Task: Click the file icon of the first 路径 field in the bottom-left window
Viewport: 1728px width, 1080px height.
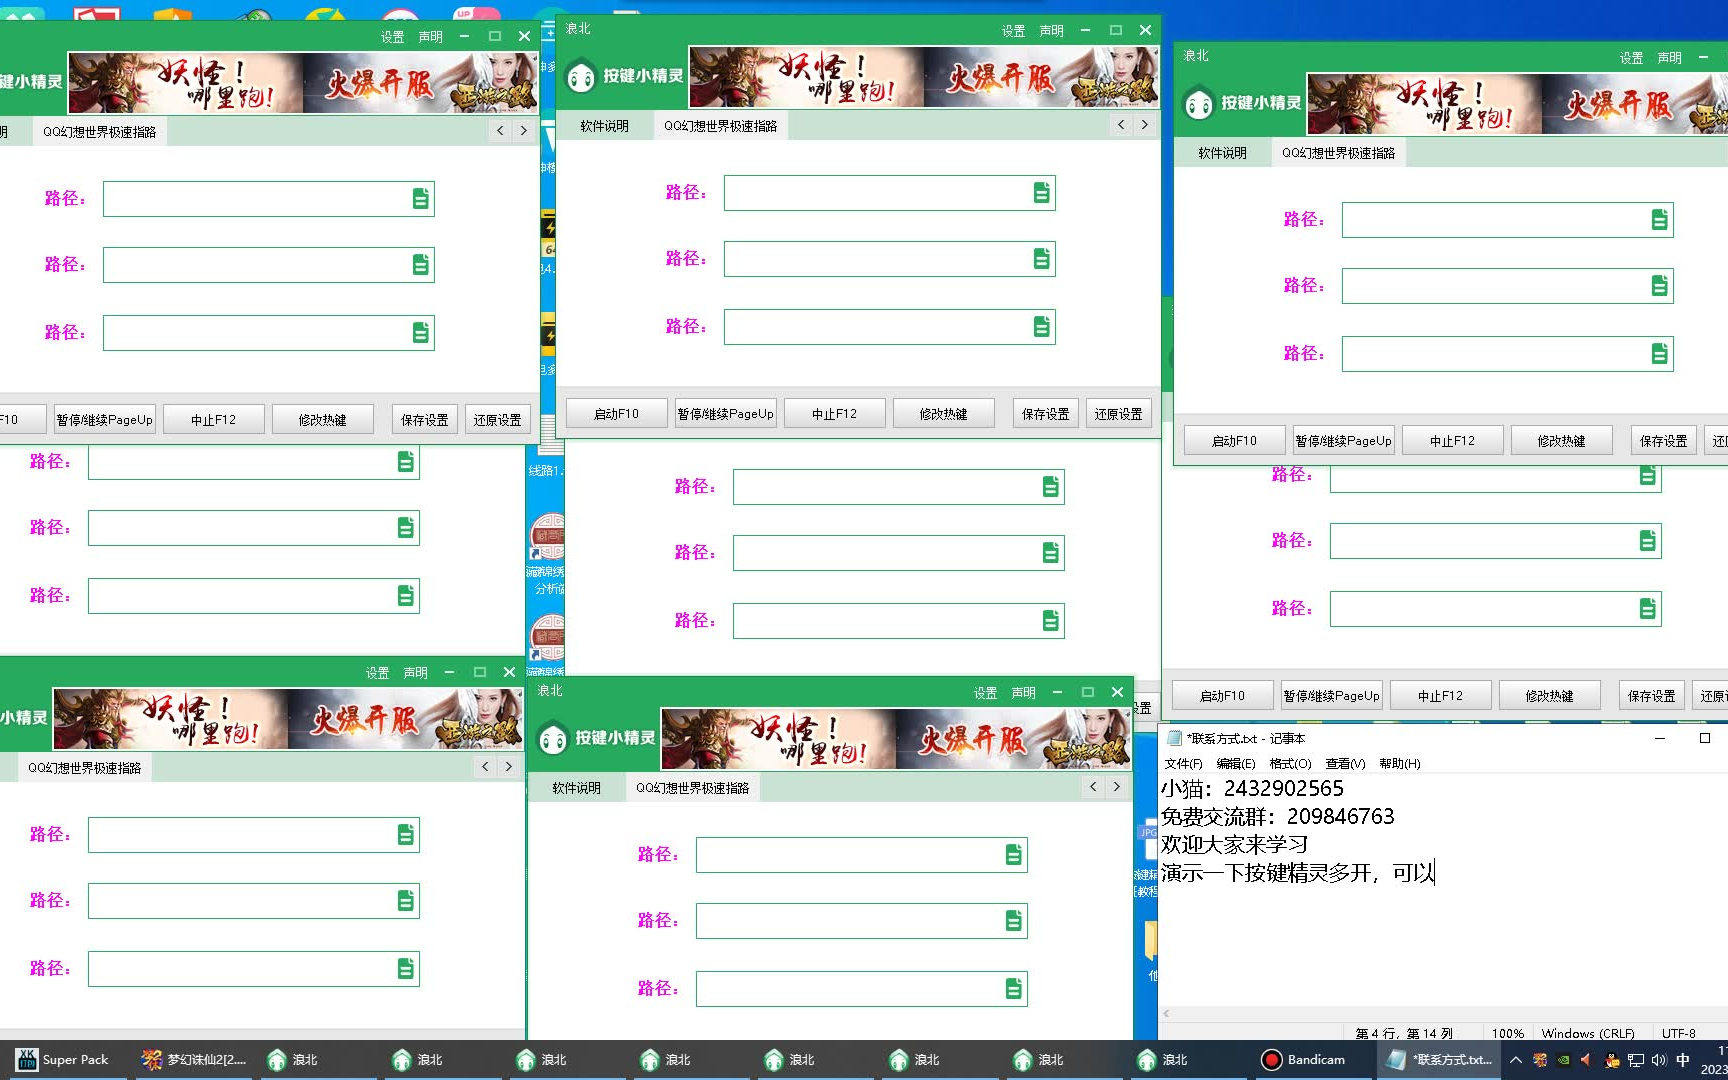Action: coord(405,835)
